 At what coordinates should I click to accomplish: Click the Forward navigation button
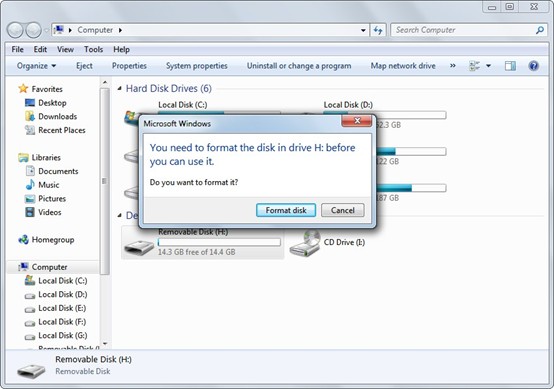click(x=33, y=30)
